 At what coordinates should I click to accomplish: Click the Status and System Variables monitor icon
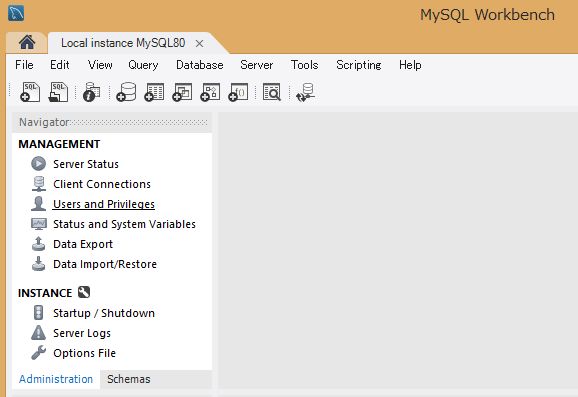pyautogui.click(x=38, y=224)
